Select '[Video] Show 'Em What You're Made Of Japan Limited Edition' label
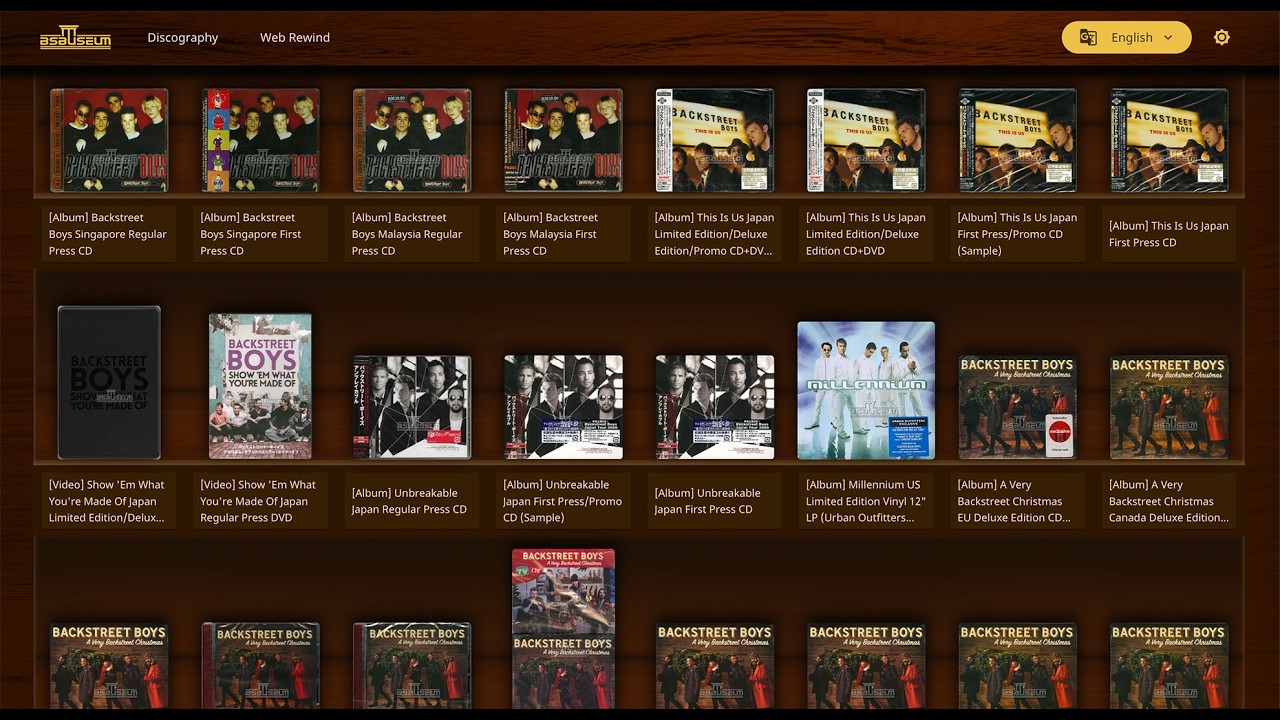 (x=109, y=501)
